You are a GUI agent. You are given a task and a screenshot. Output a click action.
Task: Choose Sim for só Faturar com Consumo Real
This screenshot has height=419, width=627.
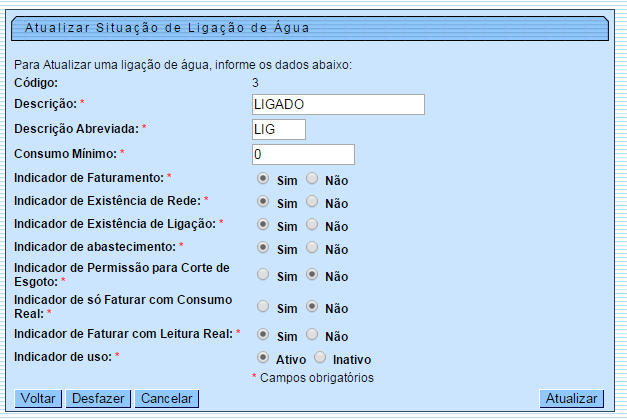click(263, 307)
